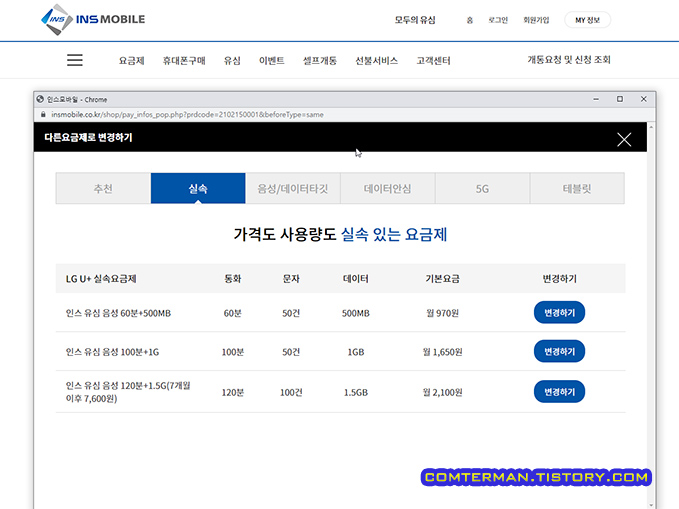Open the 휴대폰구매 menu

(184, 61)
